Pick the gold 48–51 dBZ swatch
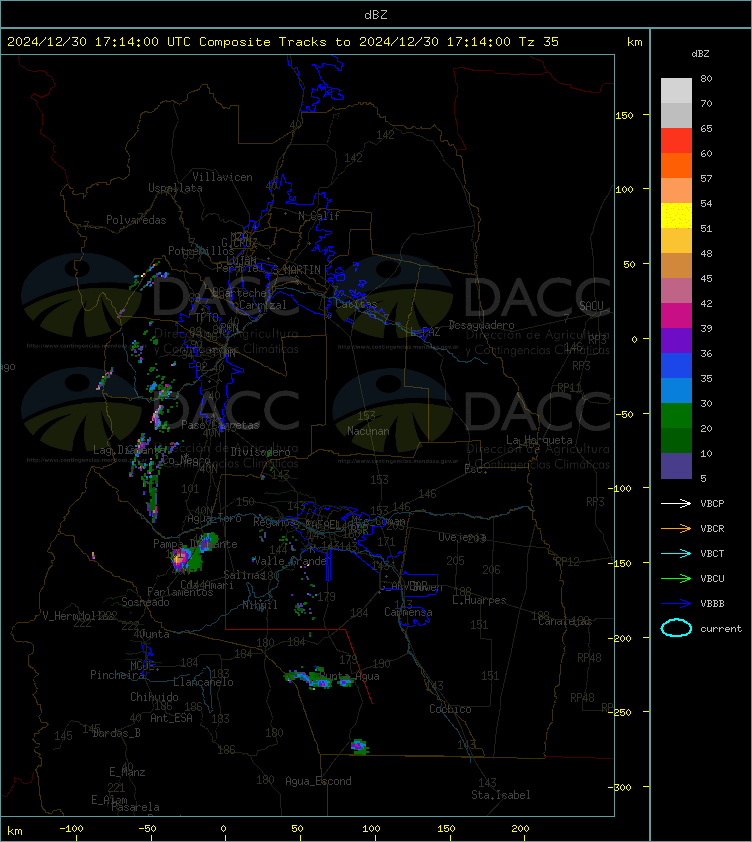The width and height of the screenshot is (752, 842). coord(676,240)
